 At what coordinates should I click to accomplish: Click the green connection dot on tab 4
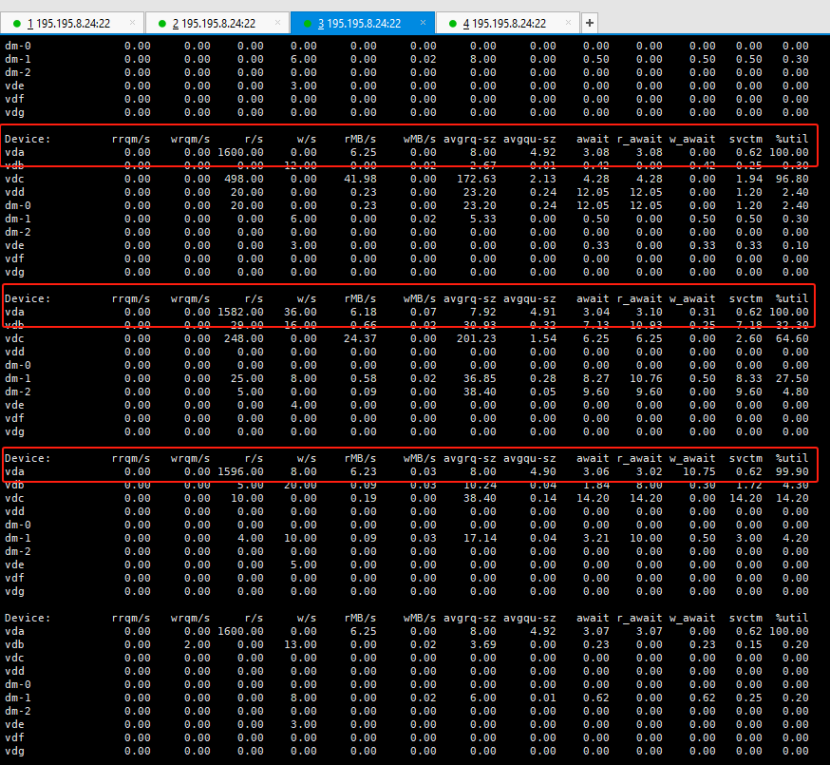pos(453,23)
